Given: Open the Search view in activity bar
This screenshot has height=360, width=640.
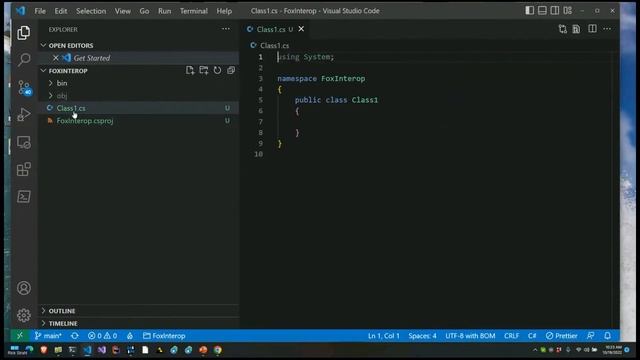Looking at the screenshot, I should click(x=24, y=60).
